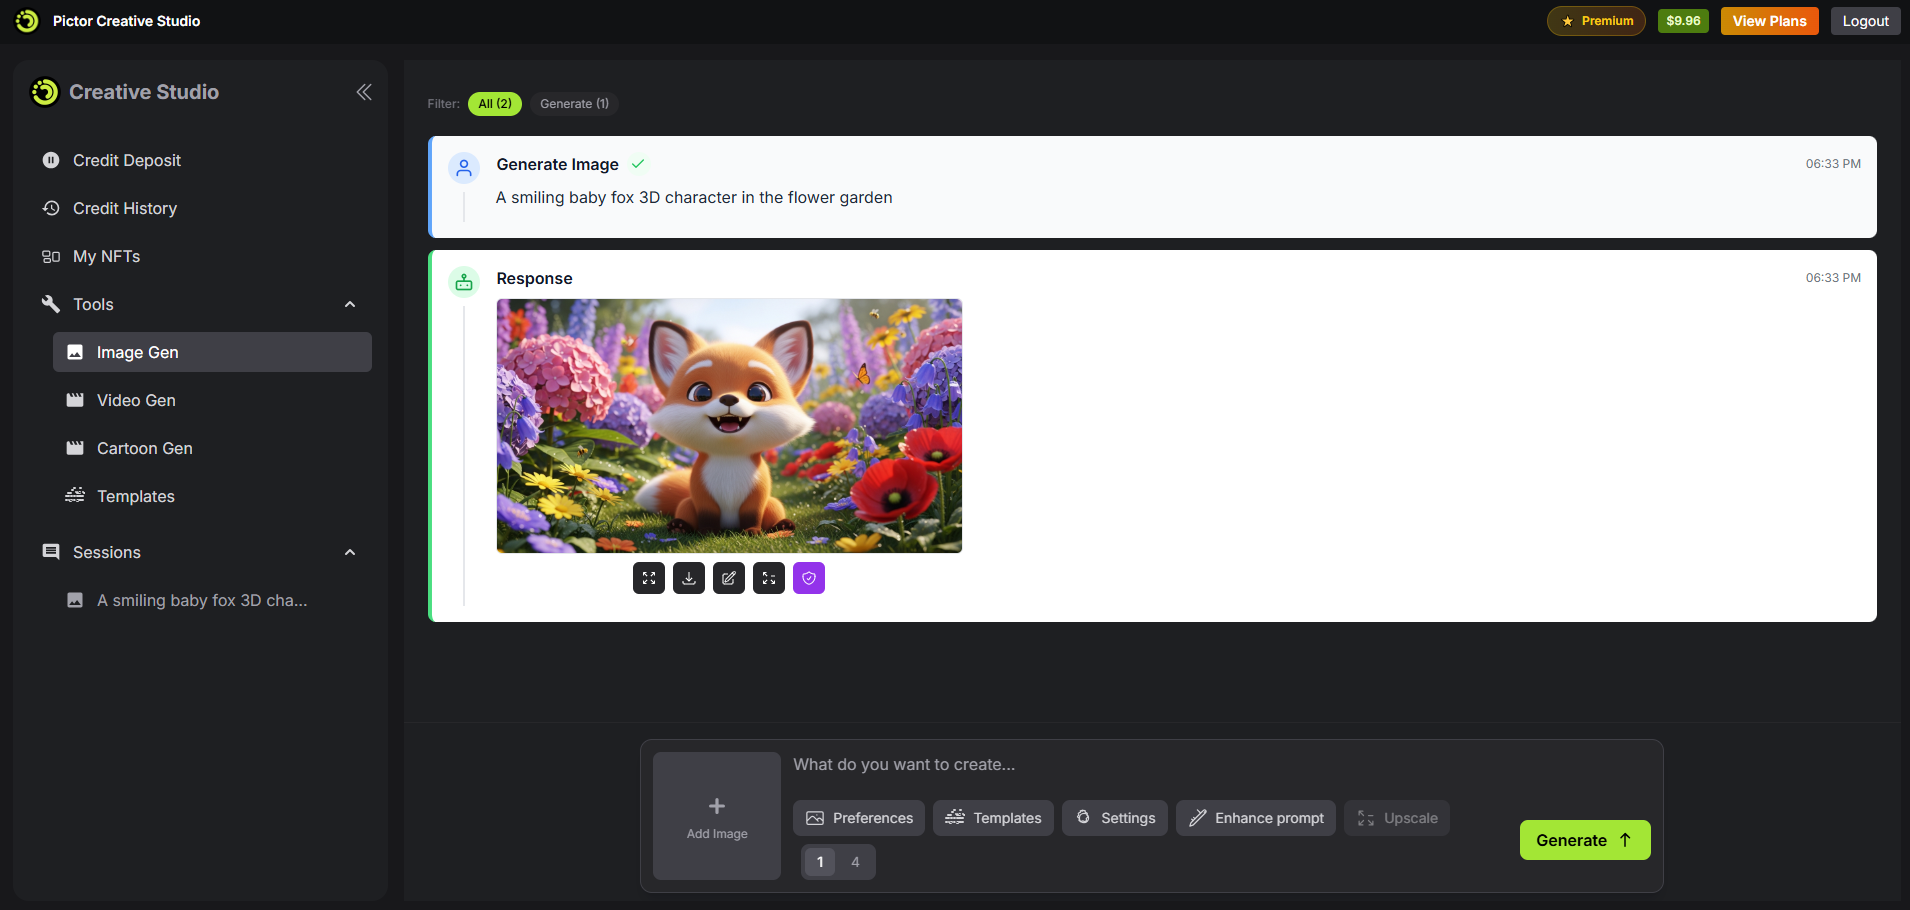Switch to Cartoon Gen tool
Viewport: 1910px width, 910px height.
click(144, 448)
